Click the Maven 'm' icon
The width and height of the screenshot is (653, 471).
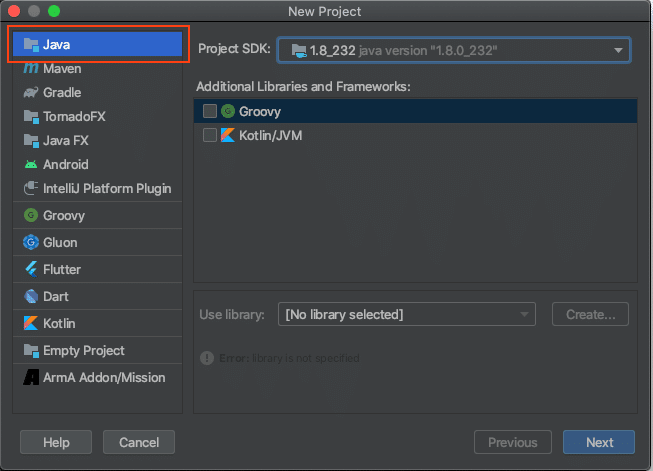(31, 68)
